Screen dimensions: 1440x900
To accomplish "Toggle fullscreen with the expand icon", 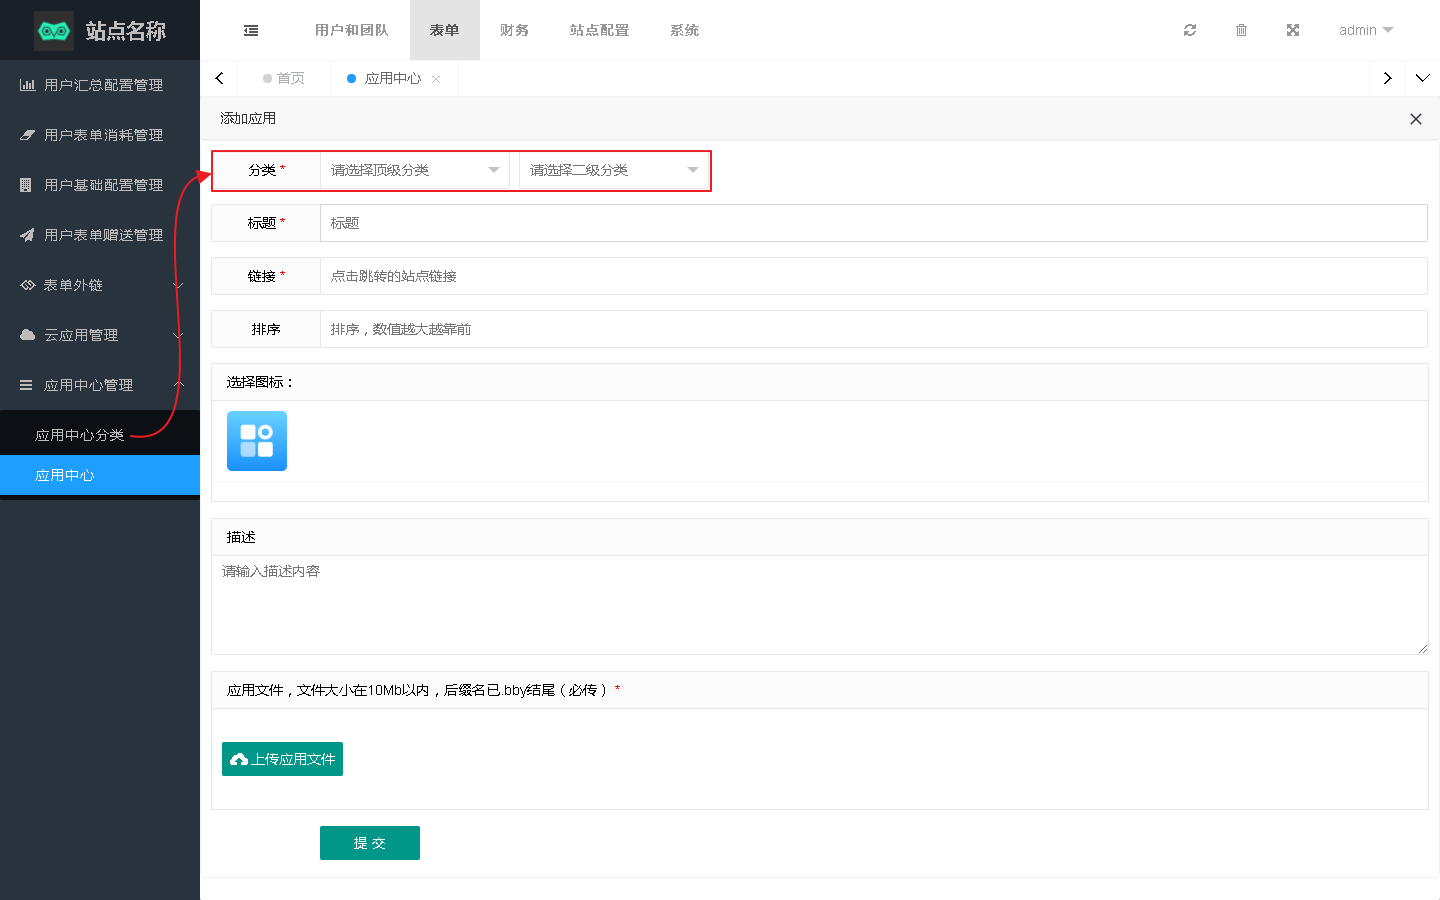I will coord(1293,30).
